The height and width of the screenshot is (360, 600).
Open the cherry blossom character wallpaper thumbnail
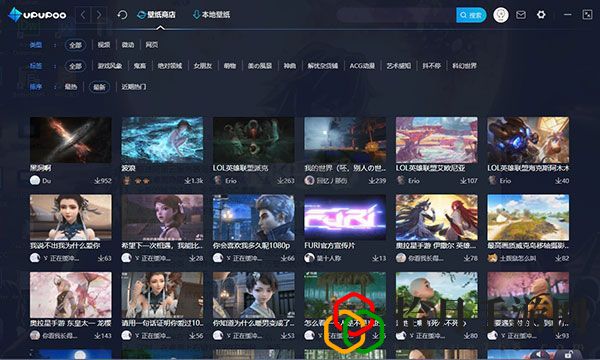coord(71,295)
